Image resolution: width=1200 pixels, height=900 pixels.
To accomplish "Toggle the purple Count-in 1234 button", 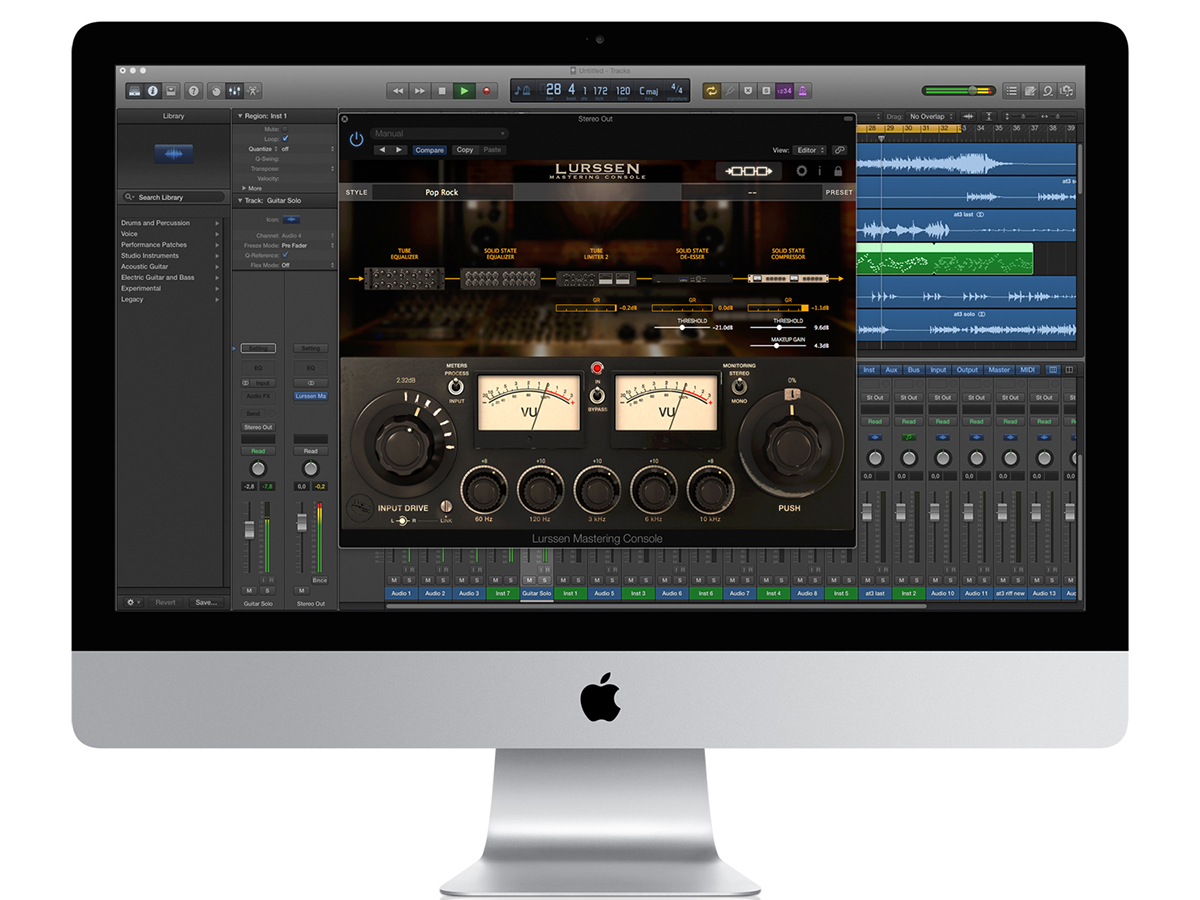I will [x=785, y=90].
